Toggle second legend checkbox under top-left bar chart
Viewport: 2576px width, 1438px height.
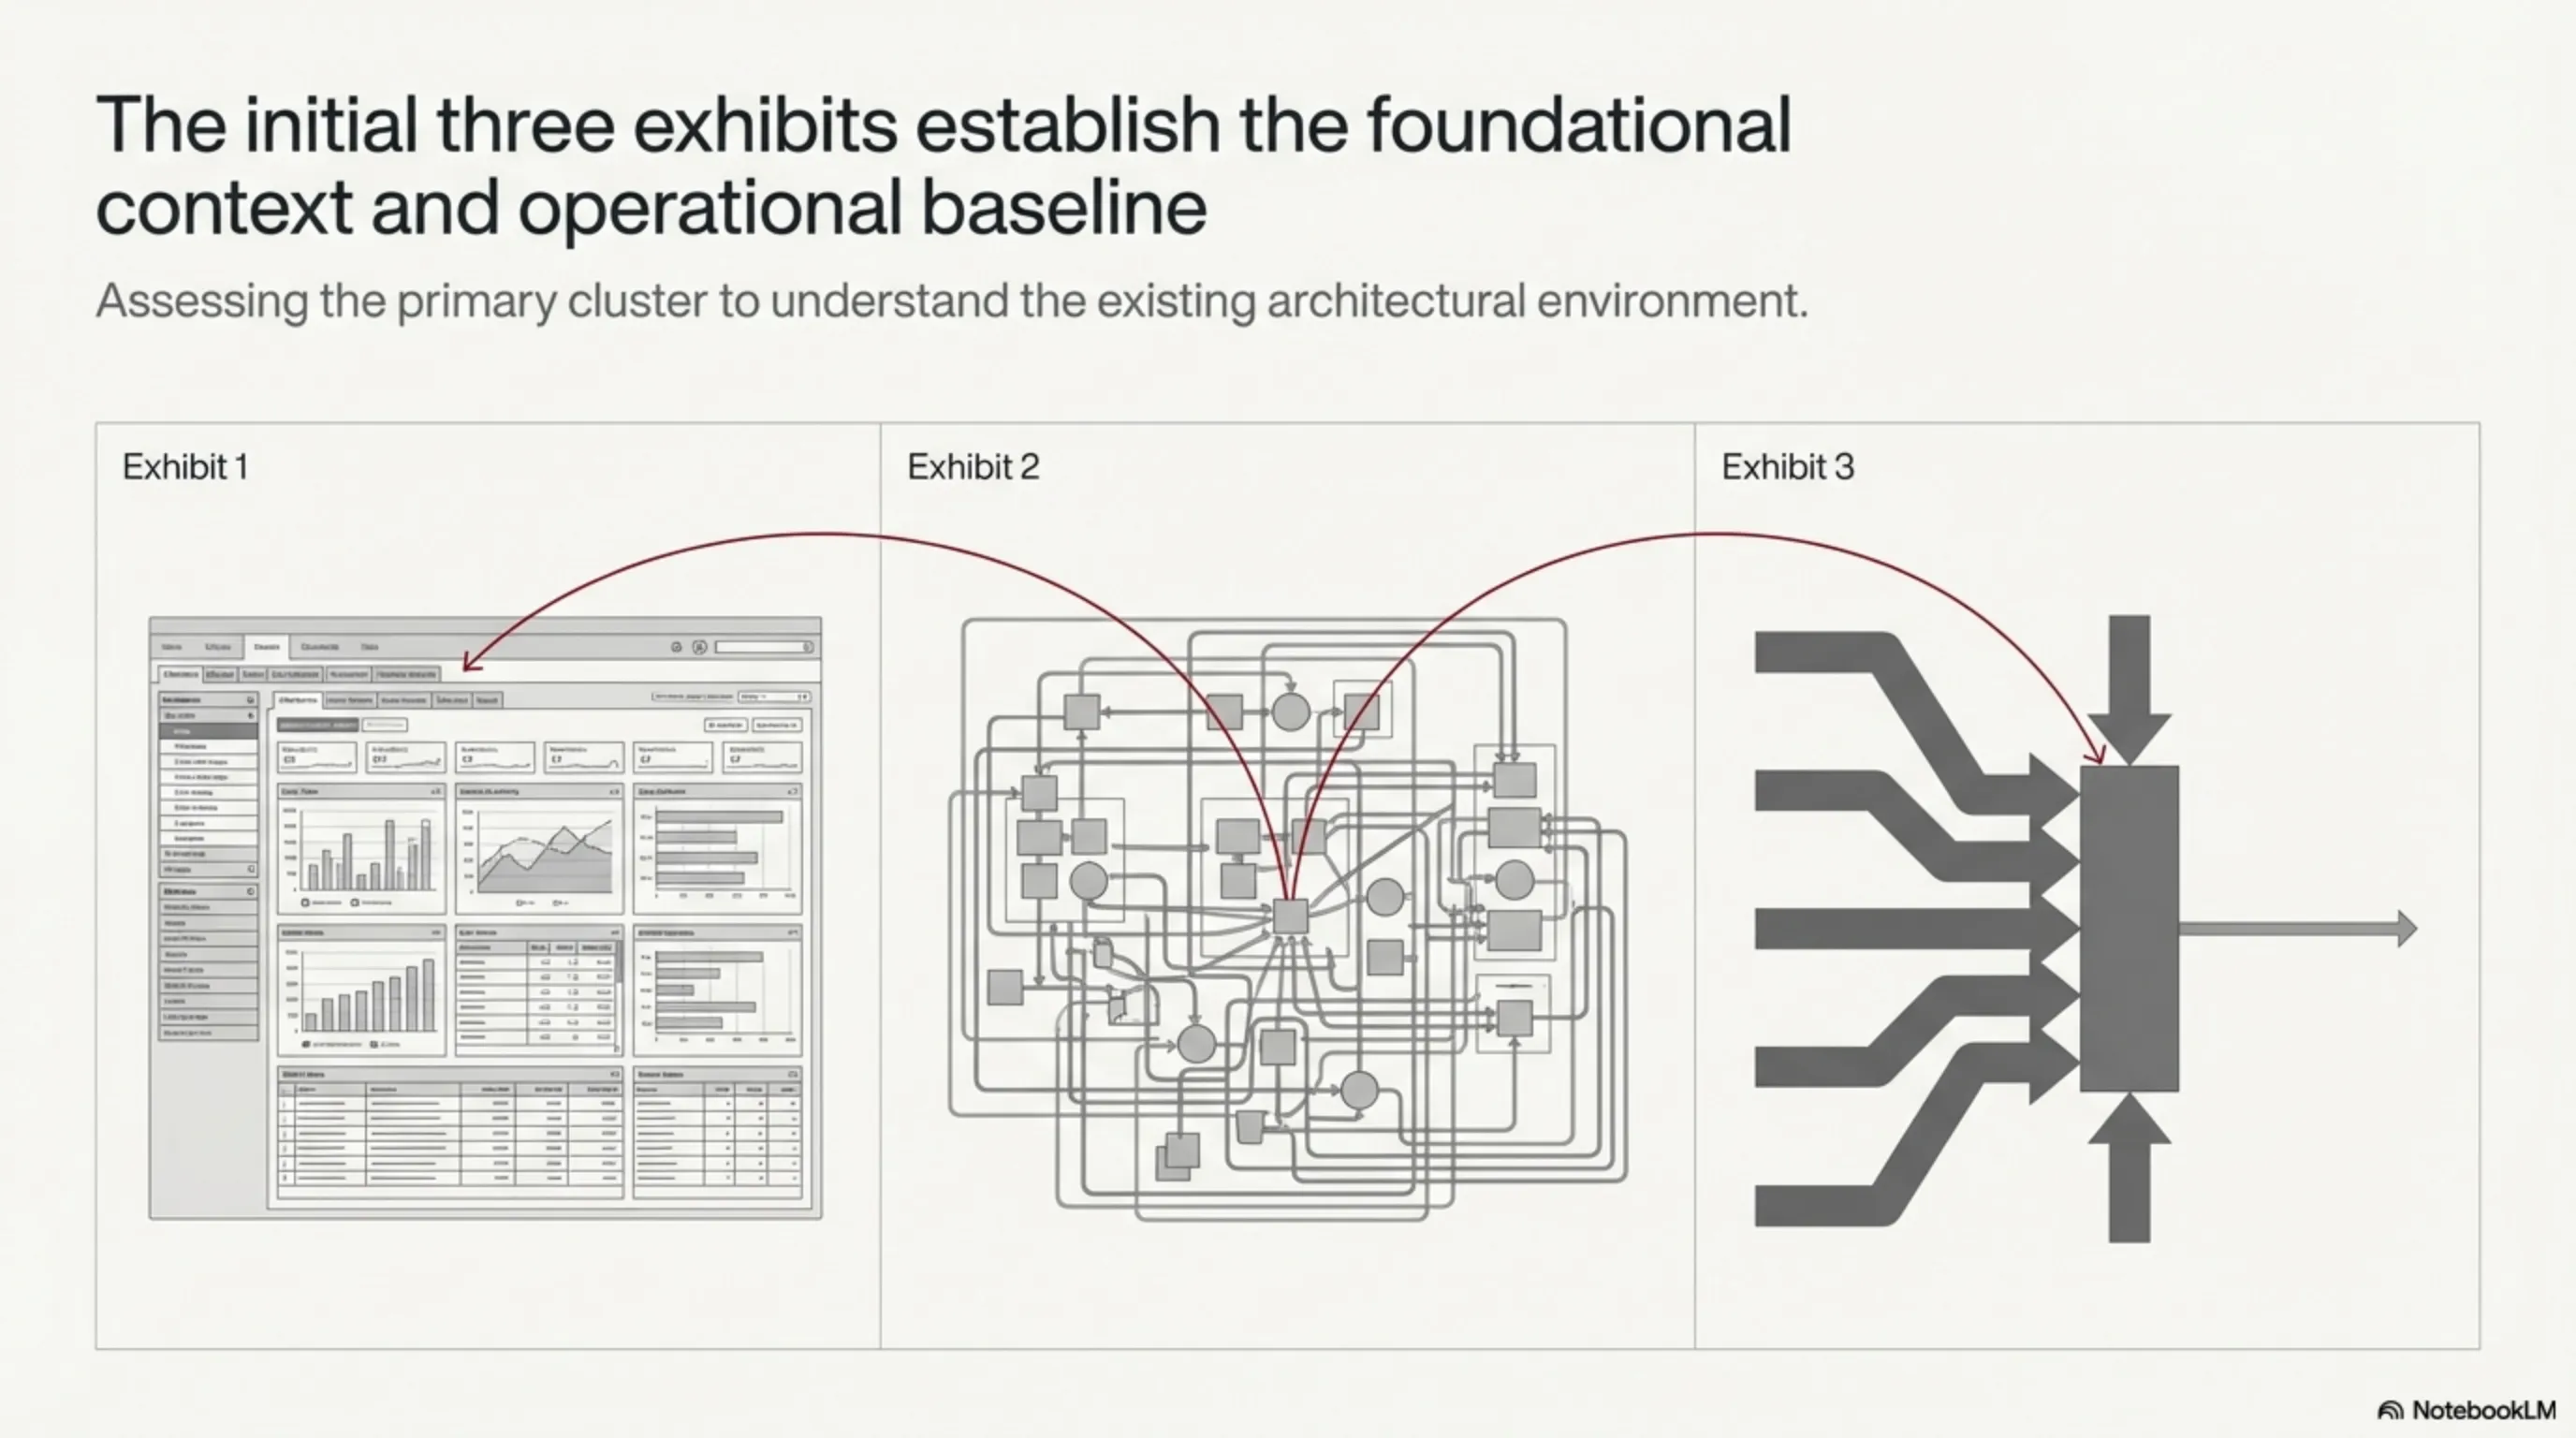(355, 902)
